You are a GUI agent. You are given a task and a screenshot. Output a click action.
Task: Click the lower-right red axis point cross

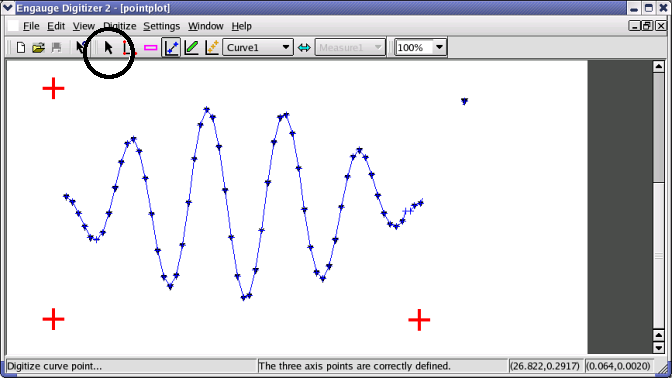pos(419,320)
